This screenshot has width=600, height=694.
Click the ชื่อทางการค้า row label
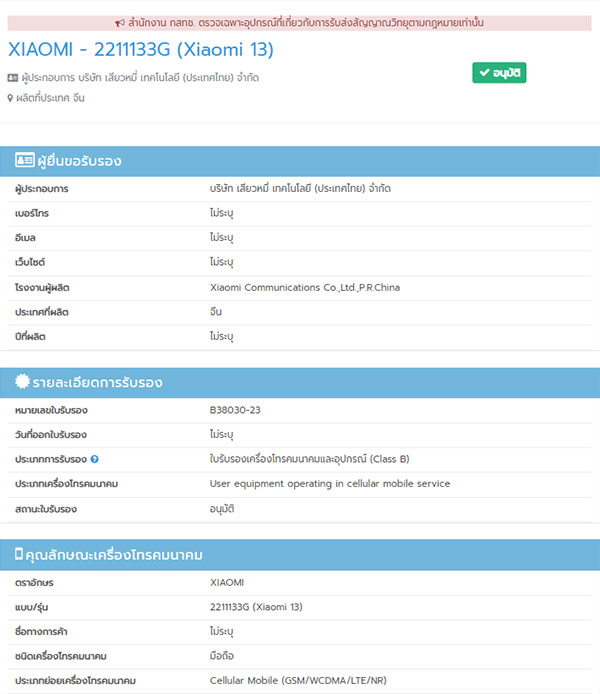click(41, 632)
